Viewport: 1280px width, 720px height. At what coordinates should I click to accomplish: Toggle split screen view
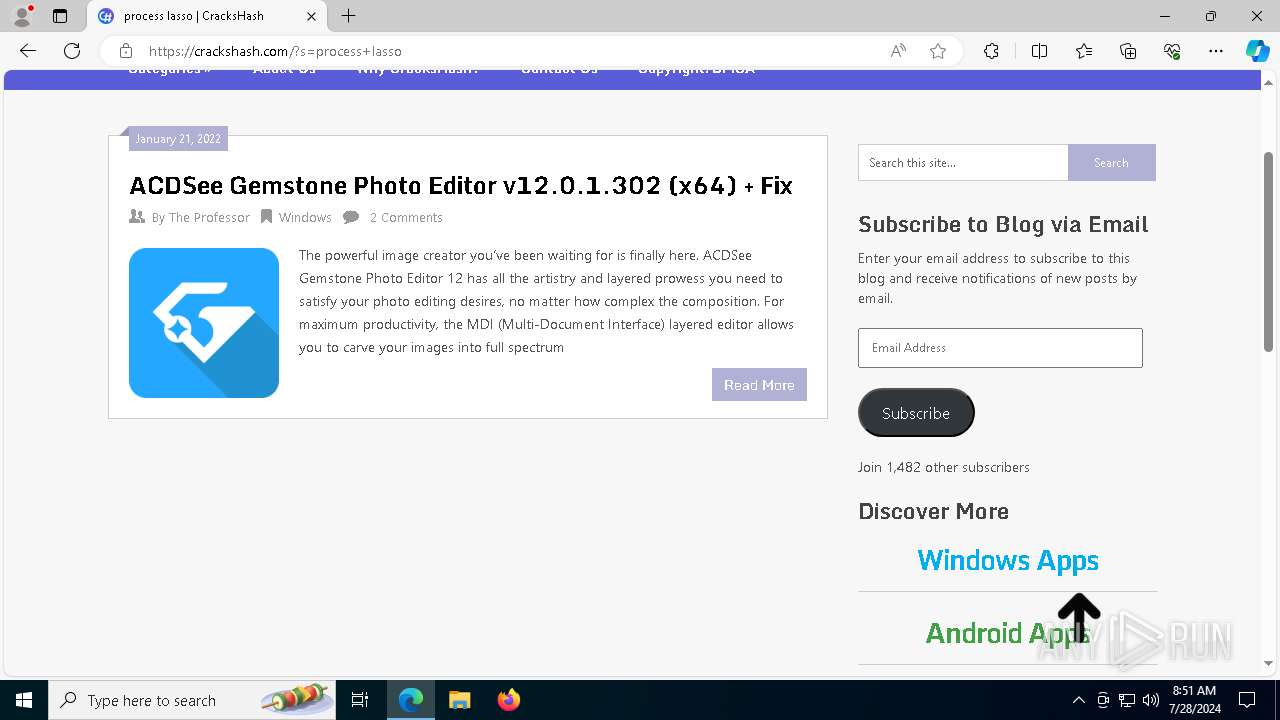click(1039, 51)
